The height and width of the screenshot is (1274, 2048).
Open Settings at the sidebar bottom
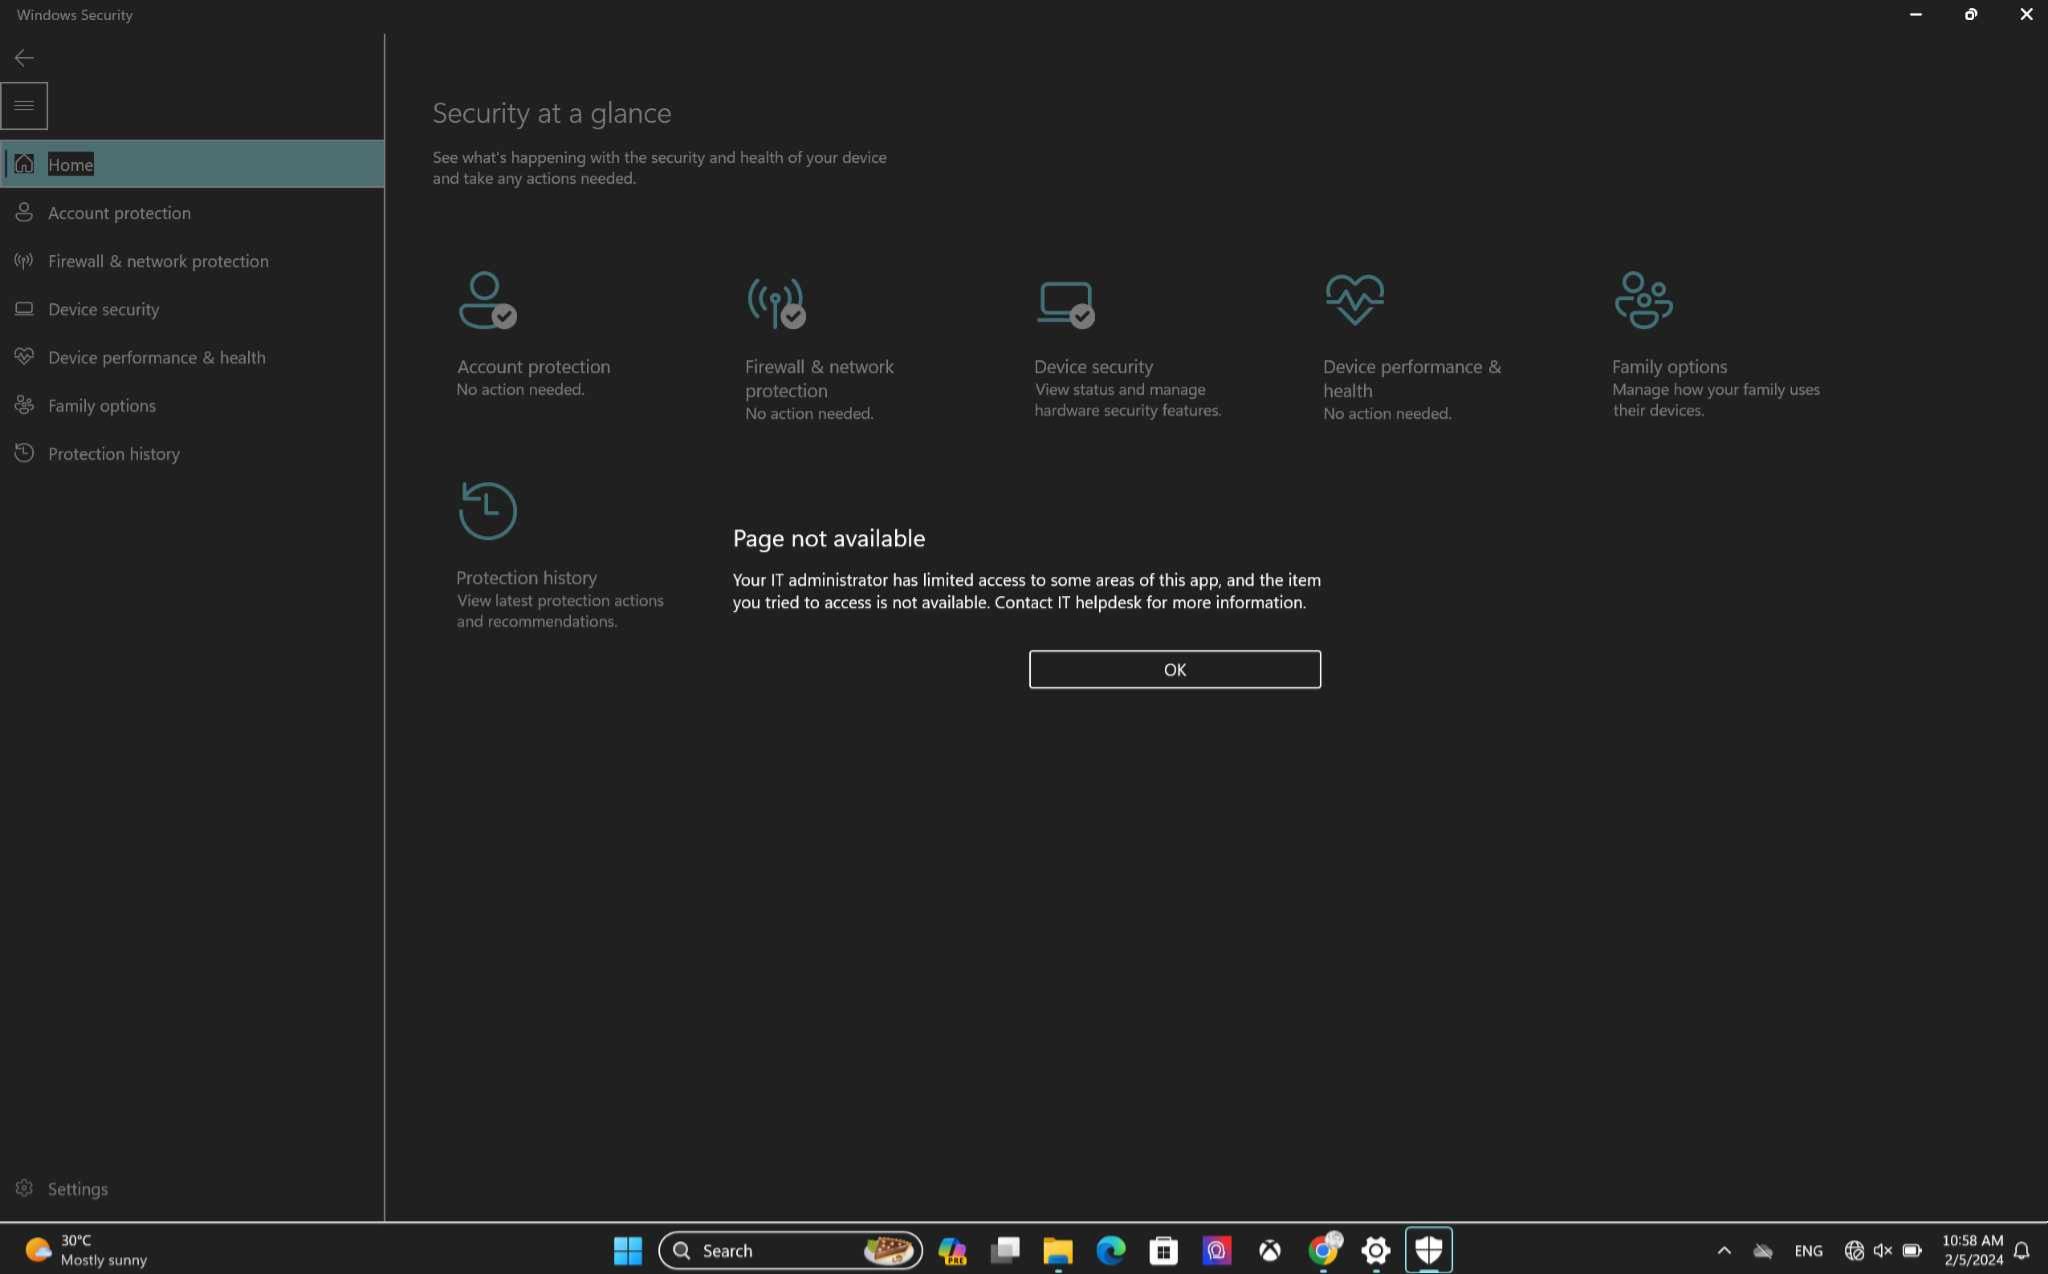coord(77,1189)
